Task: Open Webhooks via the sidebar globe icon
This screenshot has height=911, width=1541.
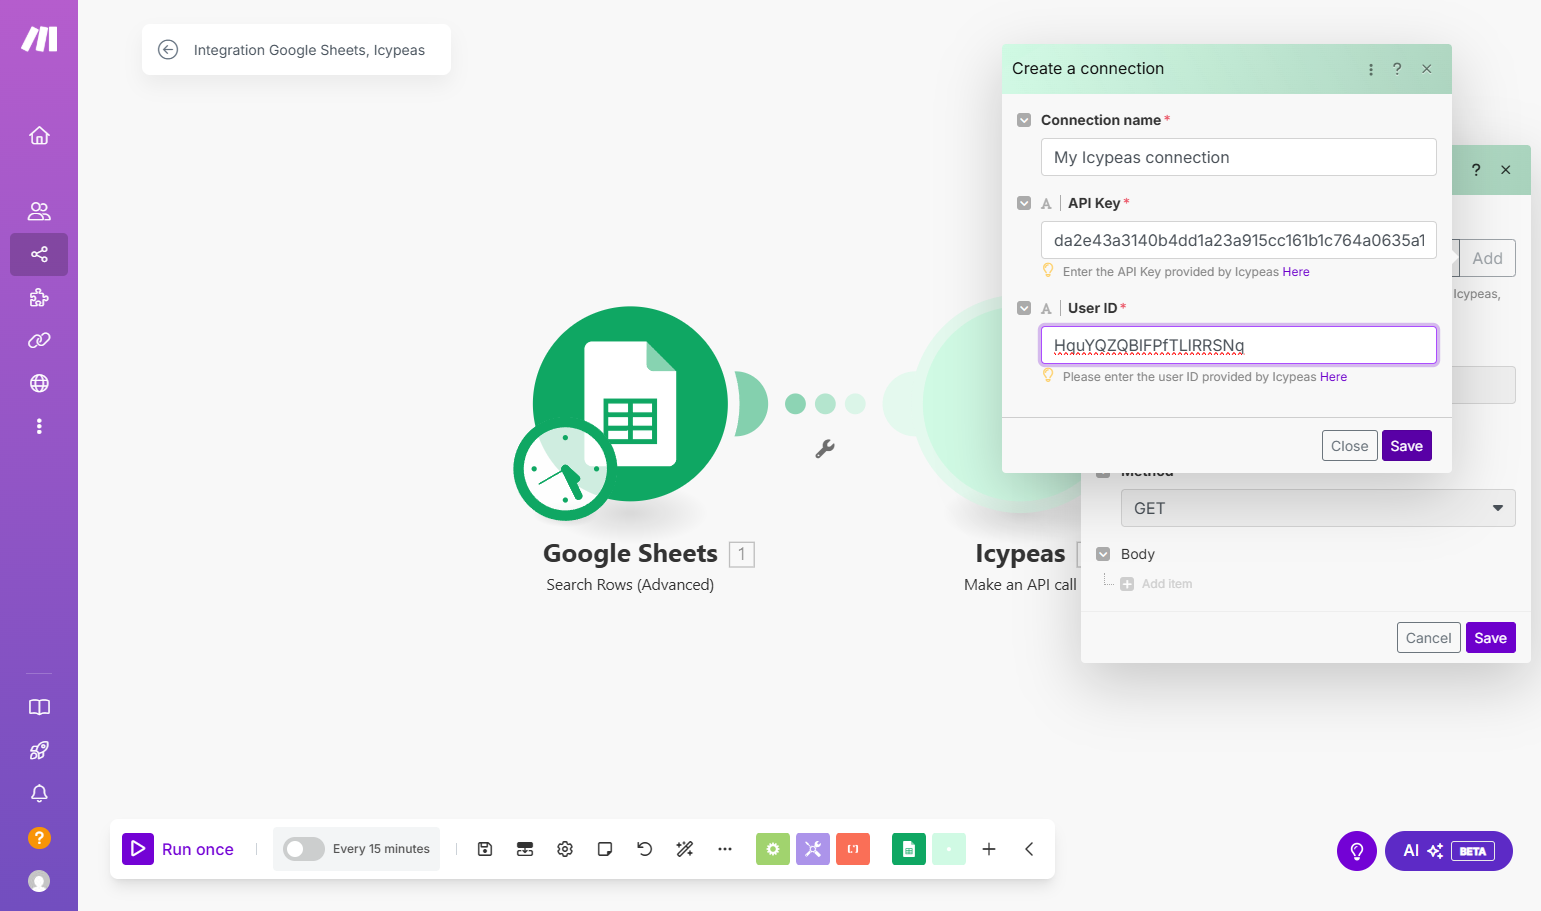Action: click(39, 383)
